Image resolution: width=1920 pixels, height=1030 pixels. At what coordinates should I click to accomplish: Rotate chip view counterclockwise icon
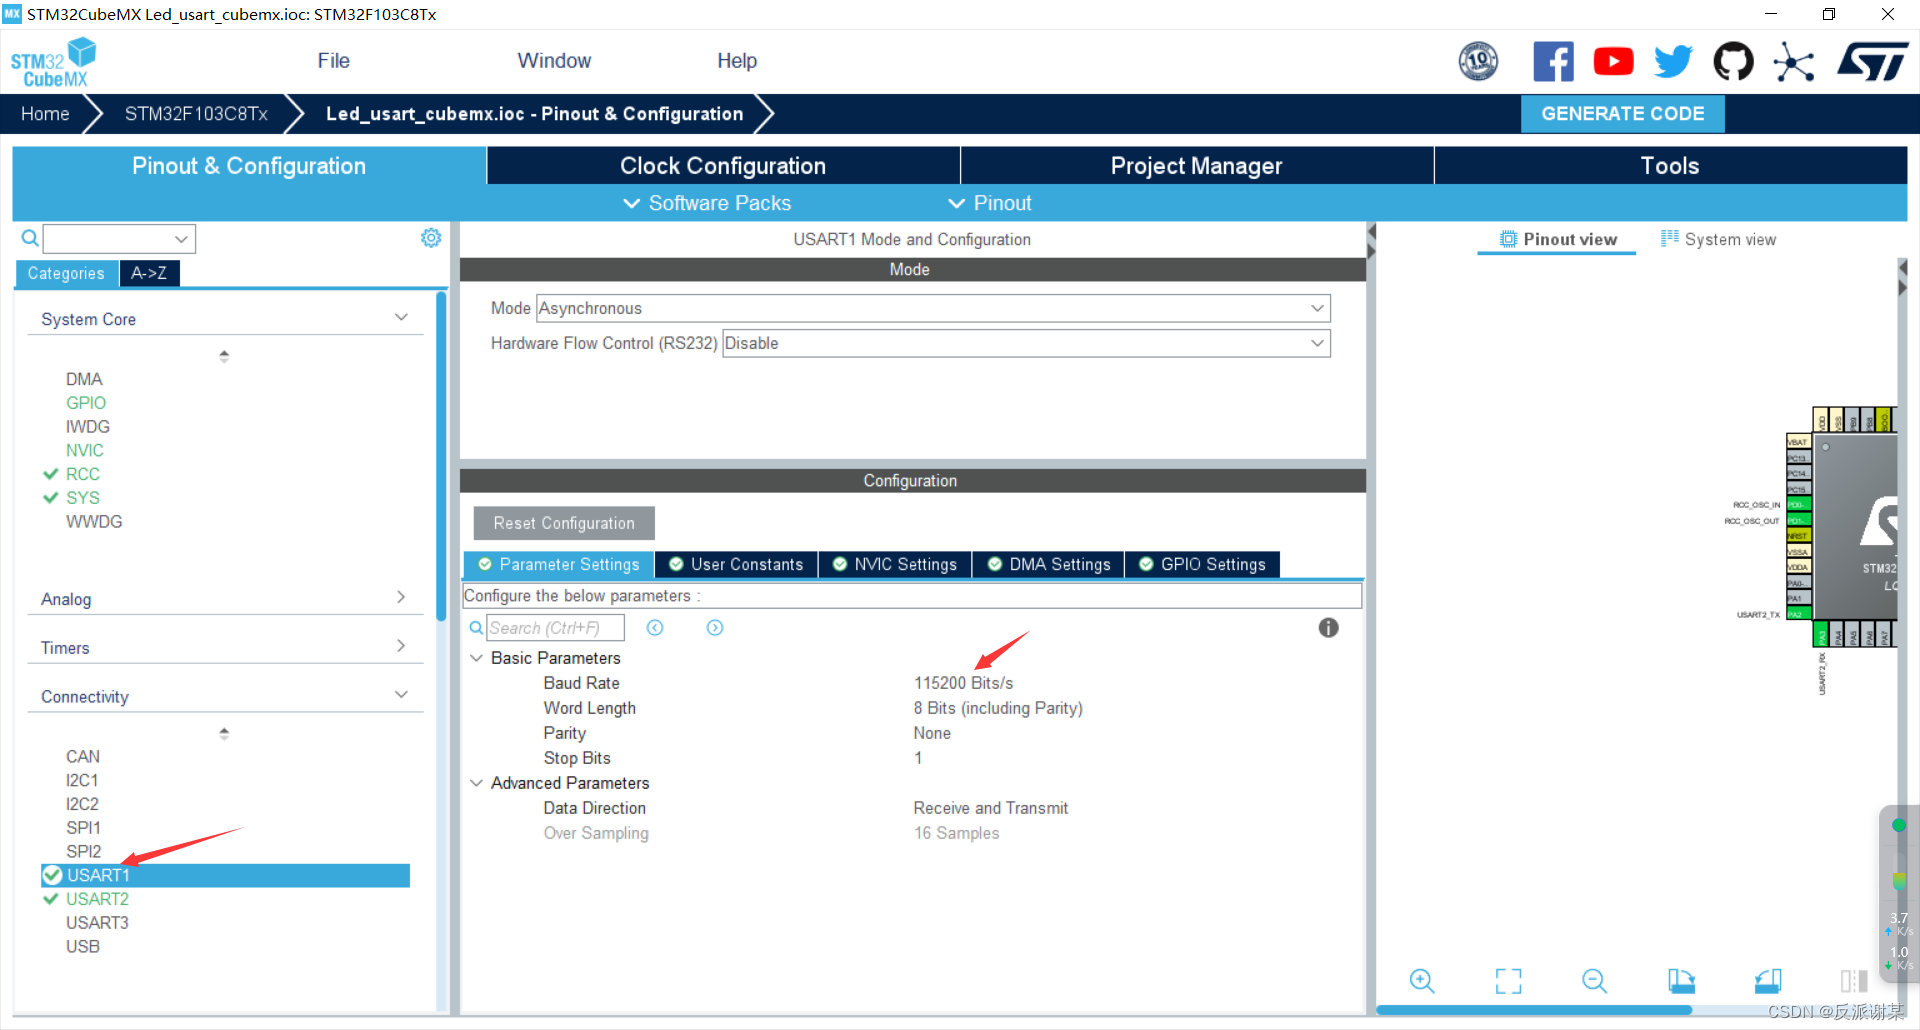coord(1768,981)
